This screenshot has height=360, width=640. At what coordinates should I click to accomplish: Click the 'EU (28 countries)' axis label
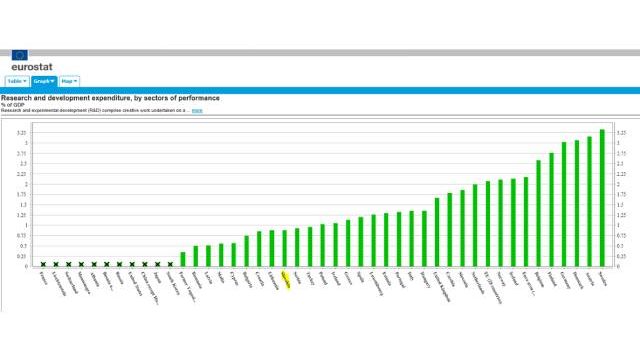coord(493,287)
